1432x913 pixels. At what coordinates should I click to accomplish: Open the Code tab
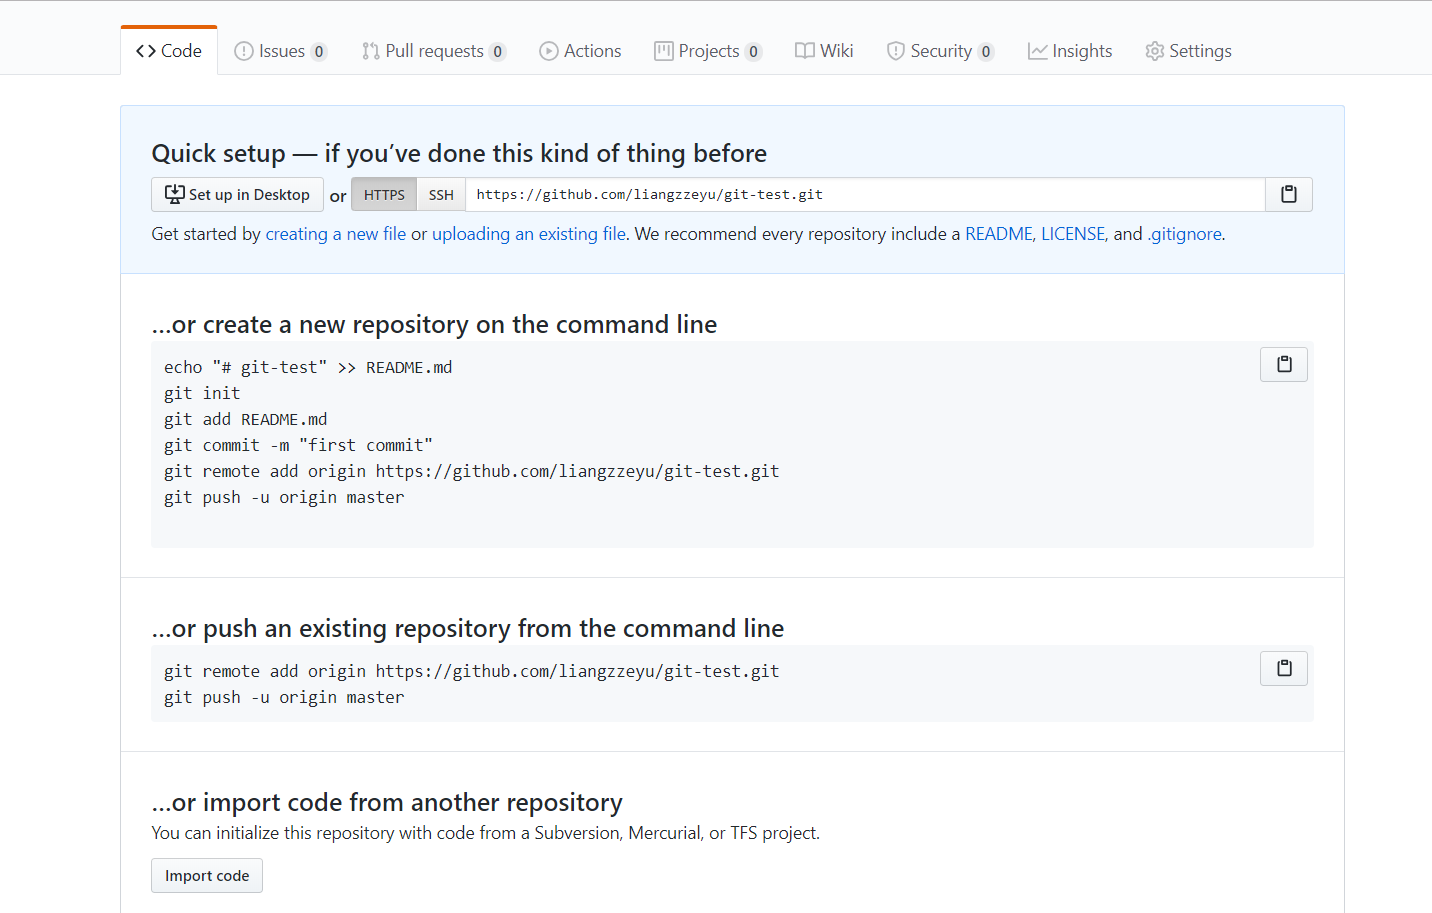click(x=169, y=51)
